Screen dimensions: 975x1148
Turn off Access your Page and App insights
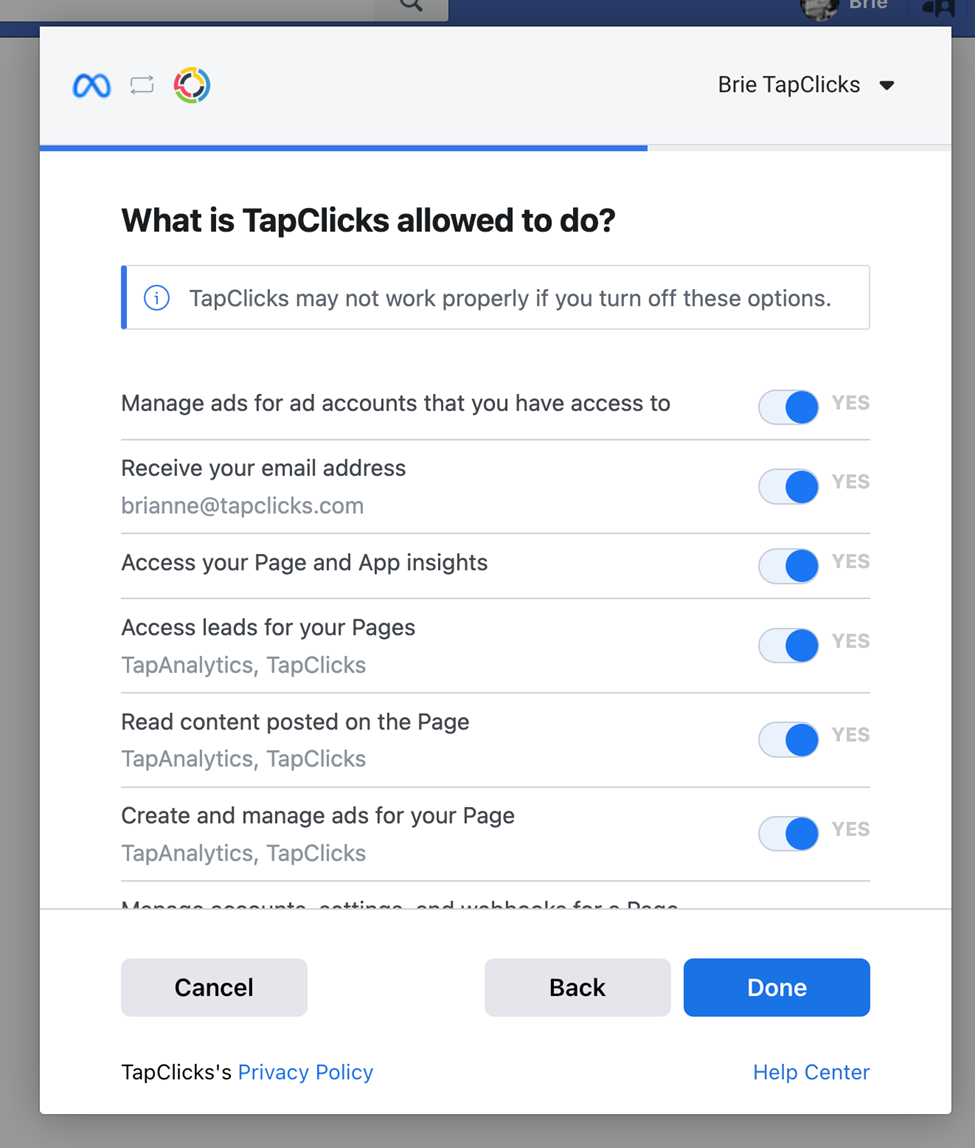pyautogui.click(x=788, y=566)
